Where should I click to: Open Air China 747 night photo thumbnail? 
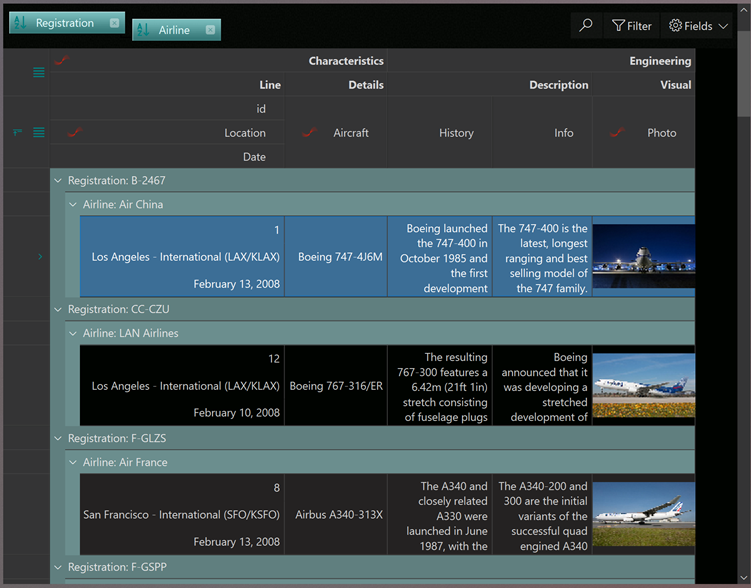(644, 256)
